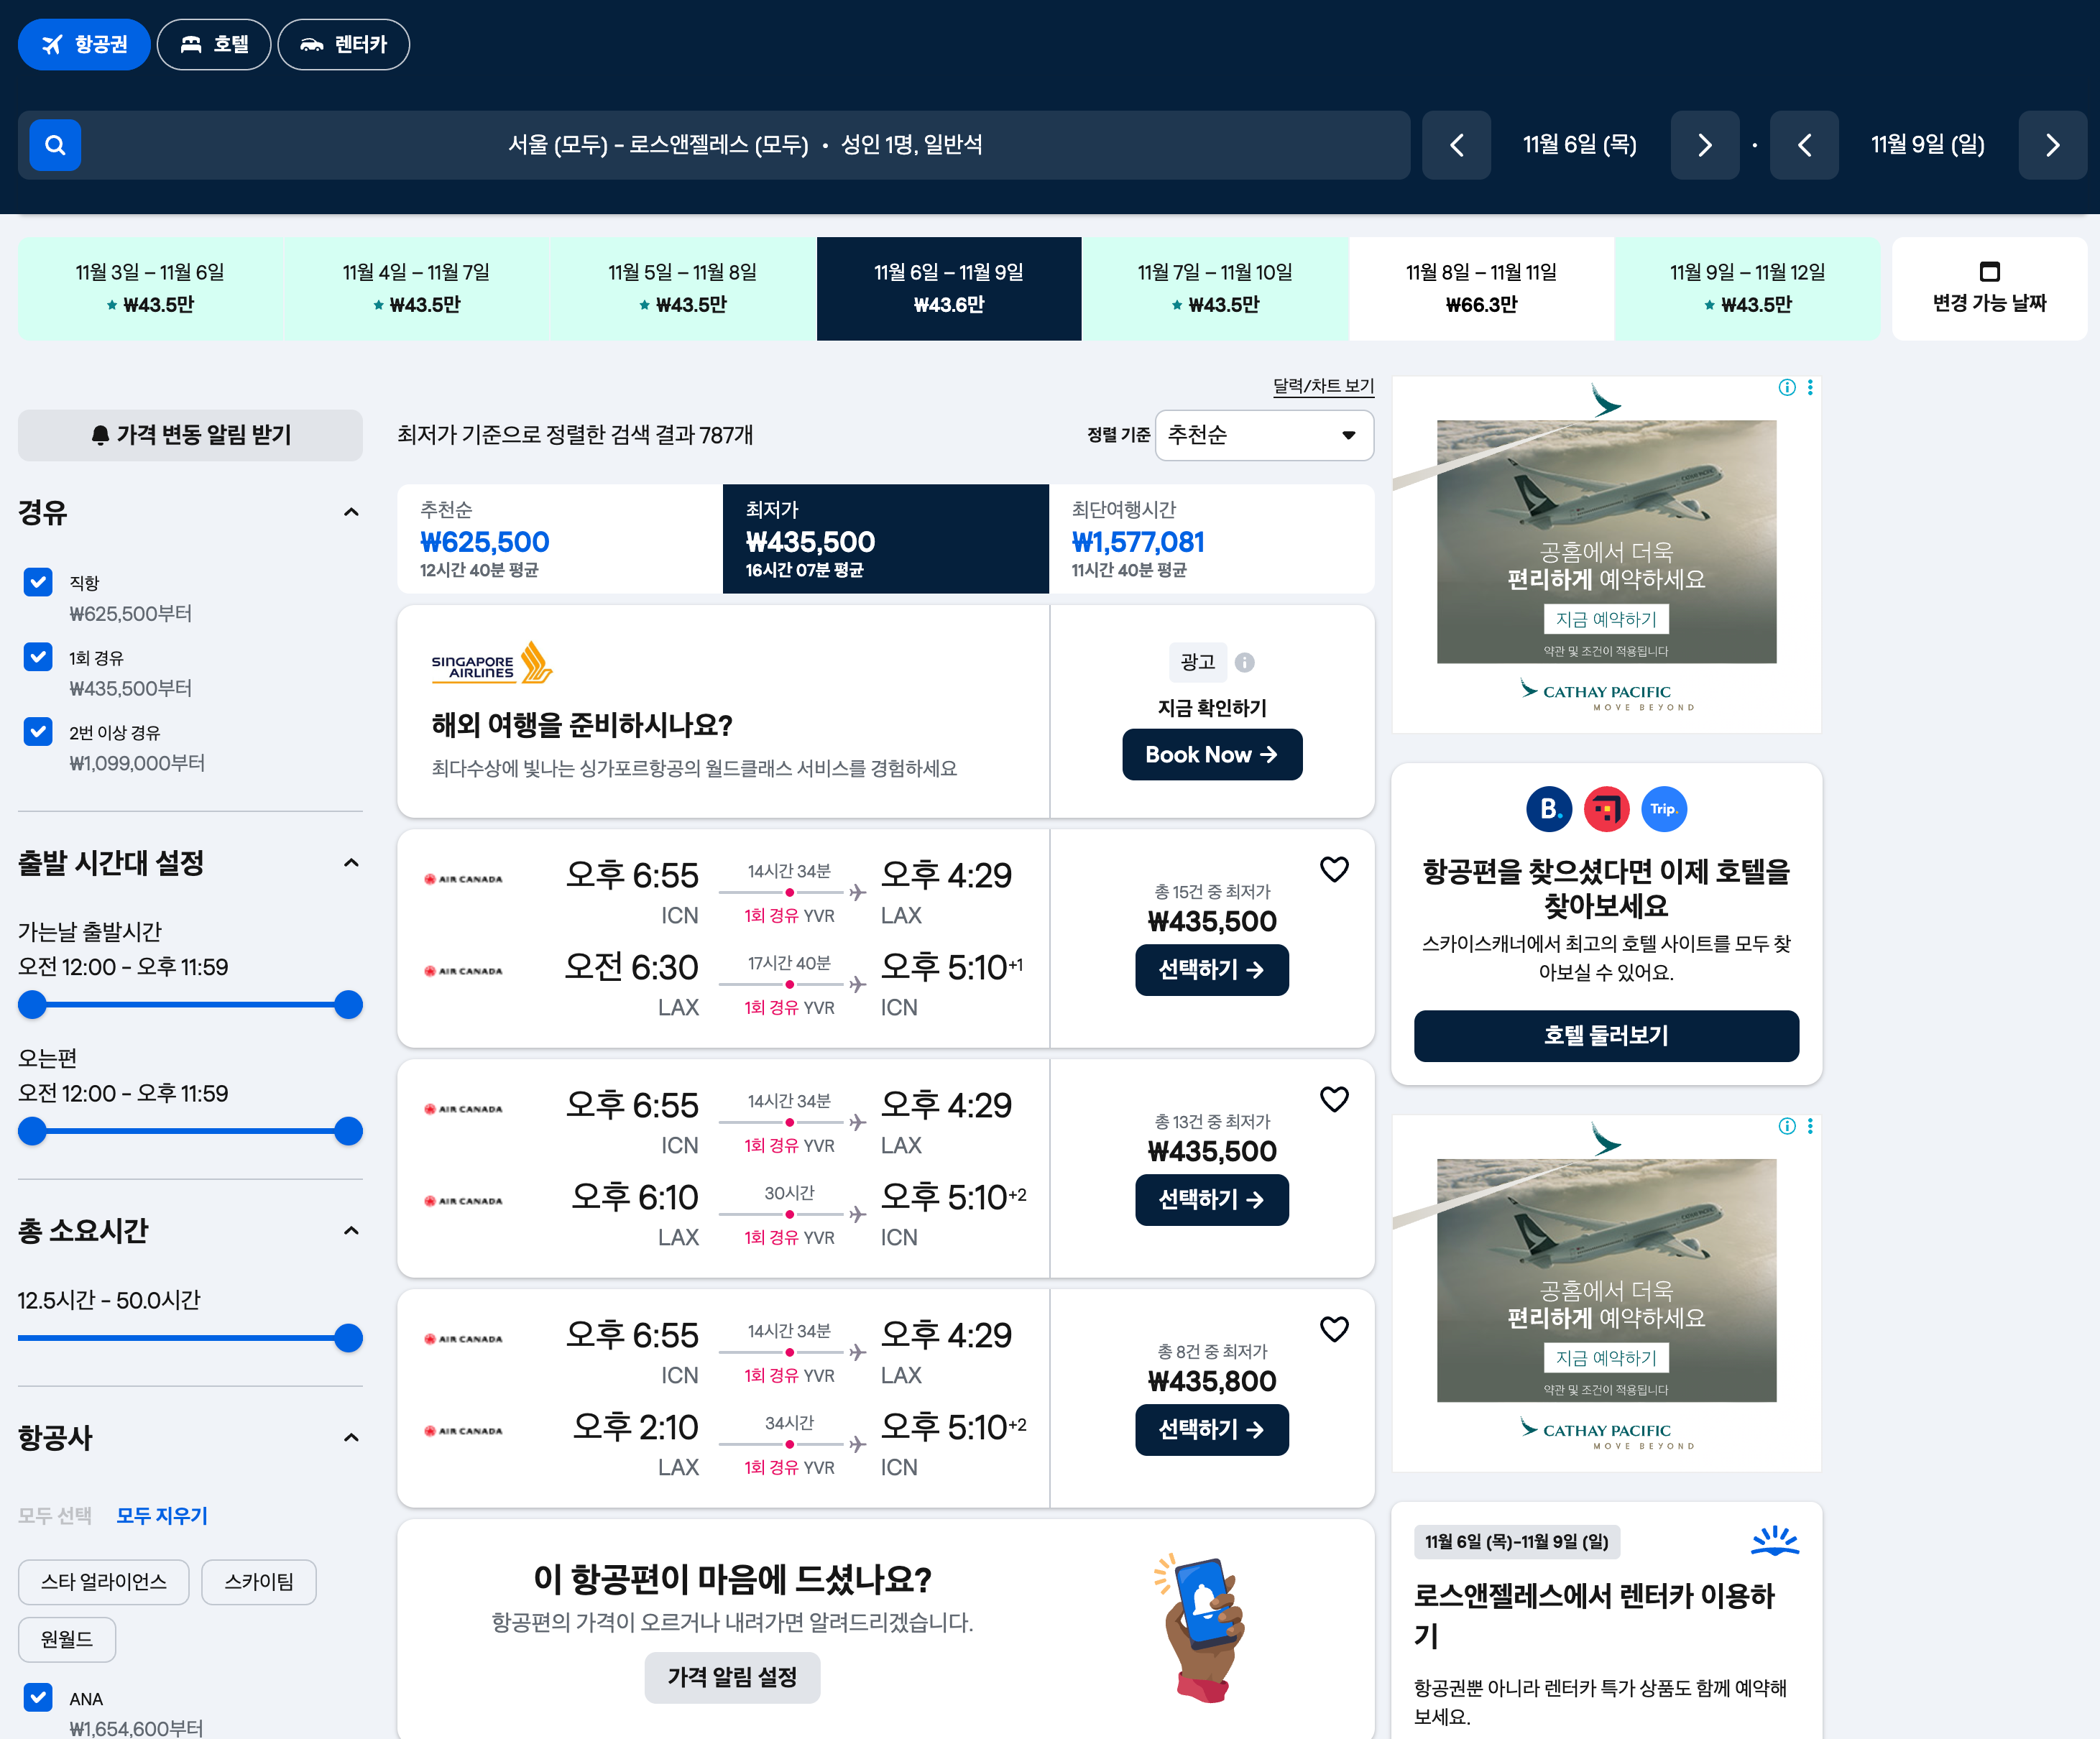Go to previous departure date arrow
Image resolution: width=2100 pixels, height=1739 pixels.
pyautogui.click(x=1456, y=145)
